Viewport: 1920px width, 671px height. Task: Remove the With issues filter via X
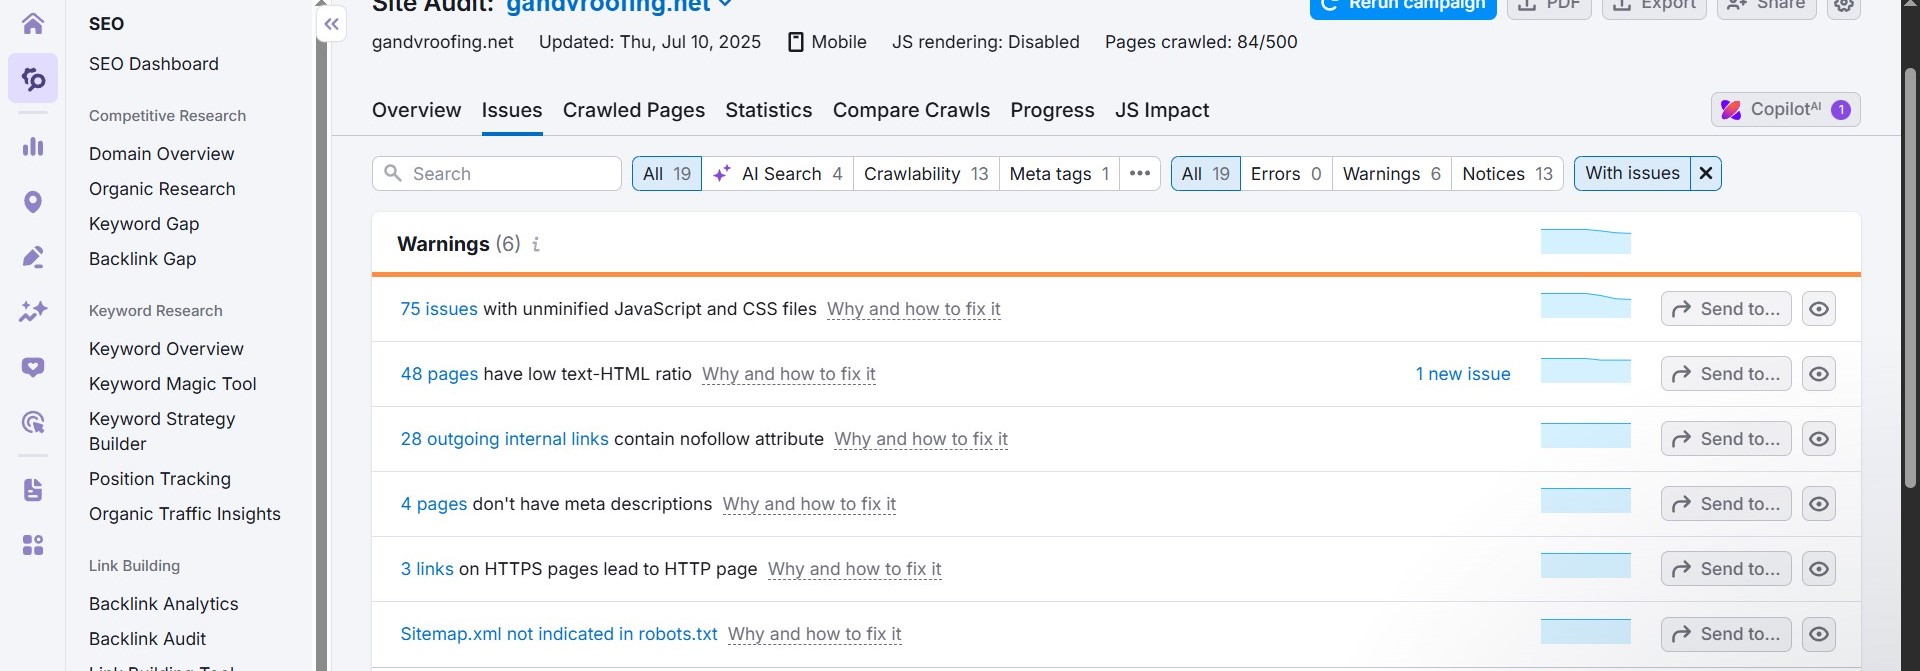click(x=1706, y=173)
